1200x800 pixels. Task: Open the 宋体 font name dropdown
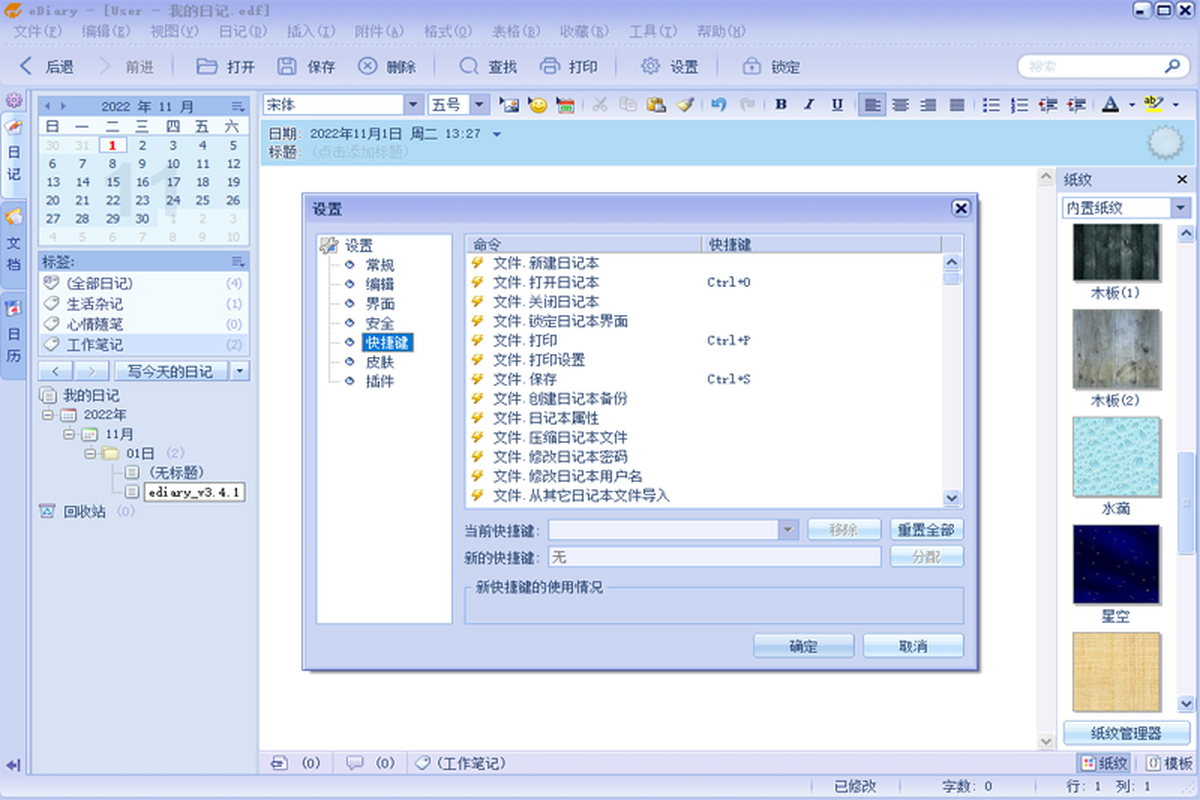pyautogui.click(x=413, y=105)
